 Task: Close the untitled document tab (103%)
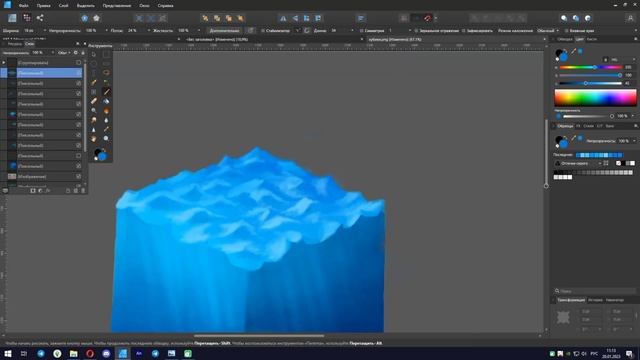(362, 40)
